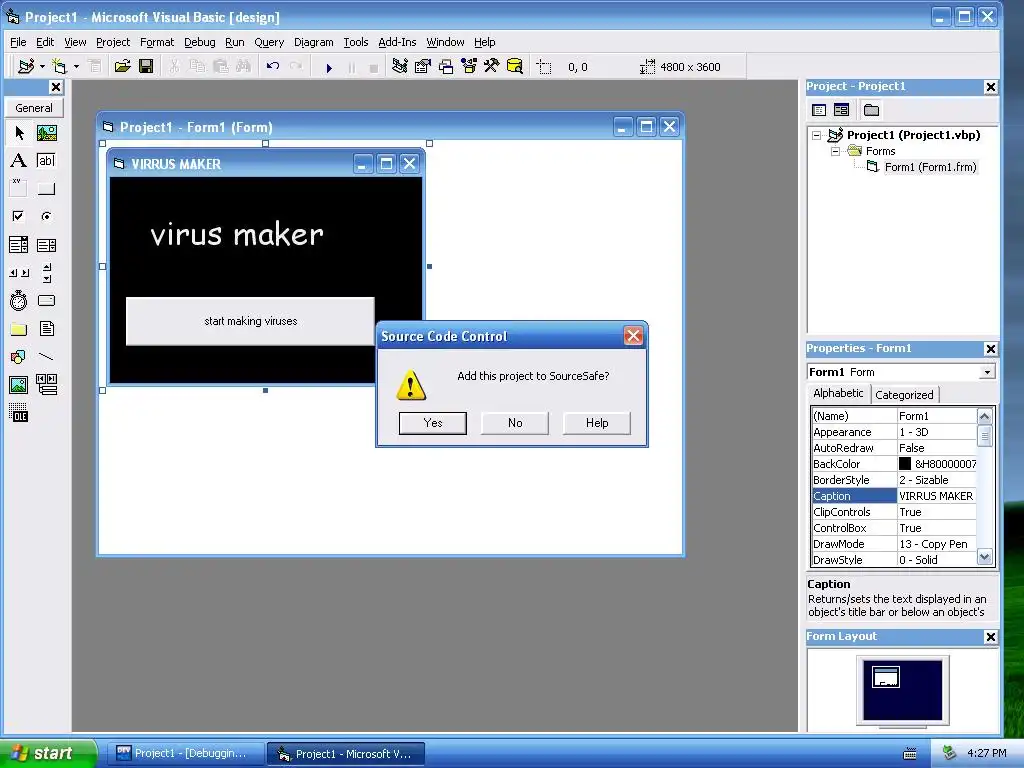The width and height of the screenshot is (1024, 768).
Task: Click the Add Form toolbar icon
Action: tap(60, 67)
